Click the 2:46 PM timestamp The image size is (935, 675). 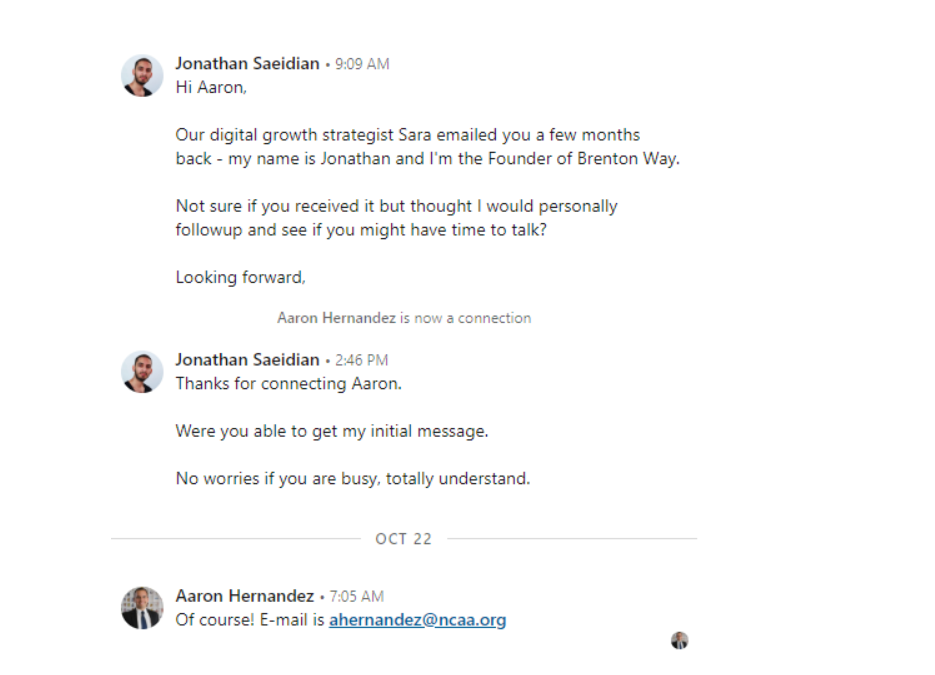point(361,361)
